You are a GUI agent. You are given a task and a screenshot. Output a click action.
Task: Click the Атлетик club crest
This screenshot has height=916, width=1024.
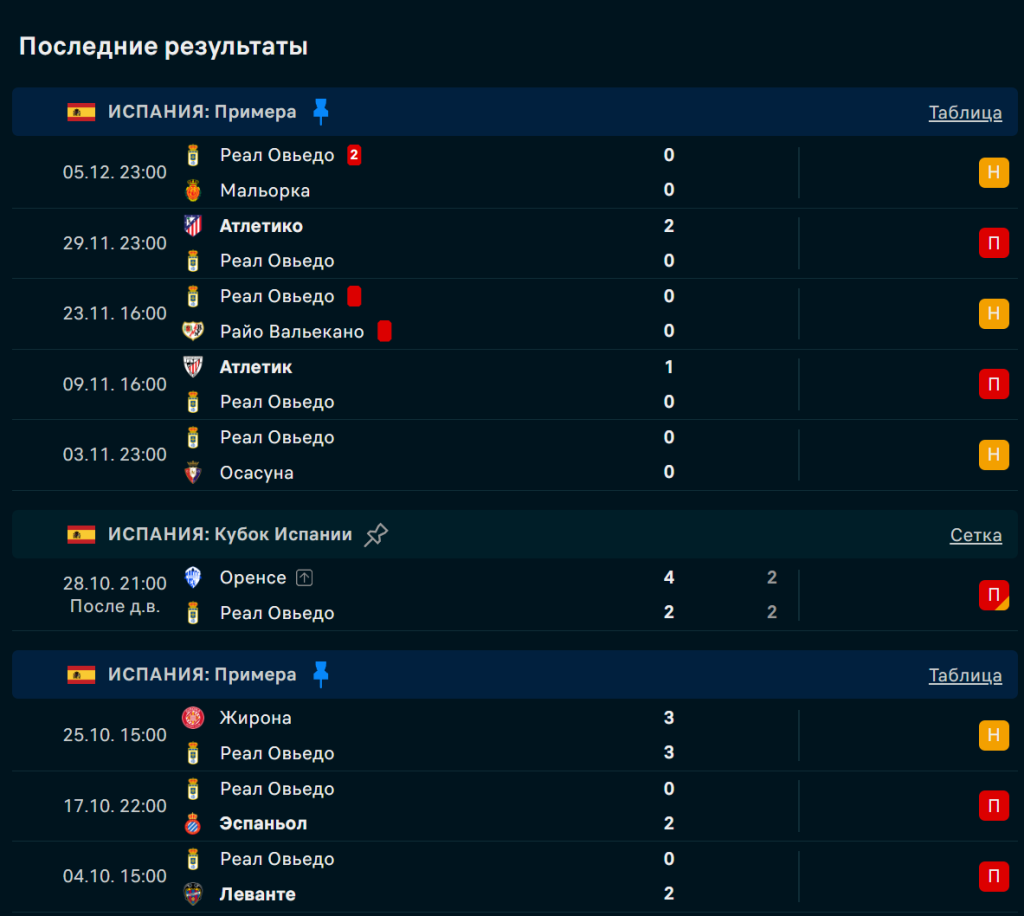point(193,367)
